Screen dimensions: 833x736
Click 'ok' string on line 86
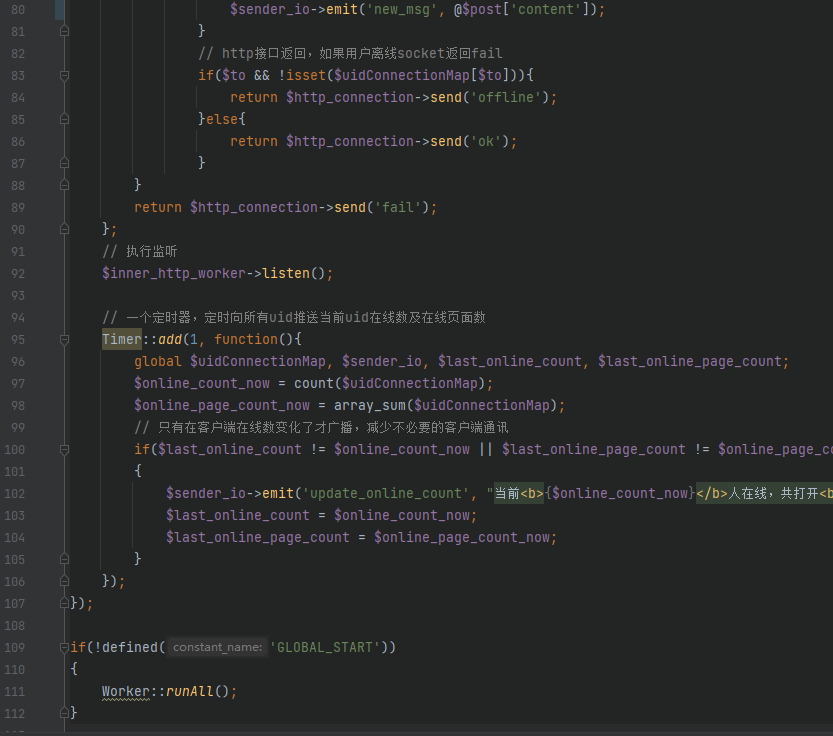click(486, 141)
